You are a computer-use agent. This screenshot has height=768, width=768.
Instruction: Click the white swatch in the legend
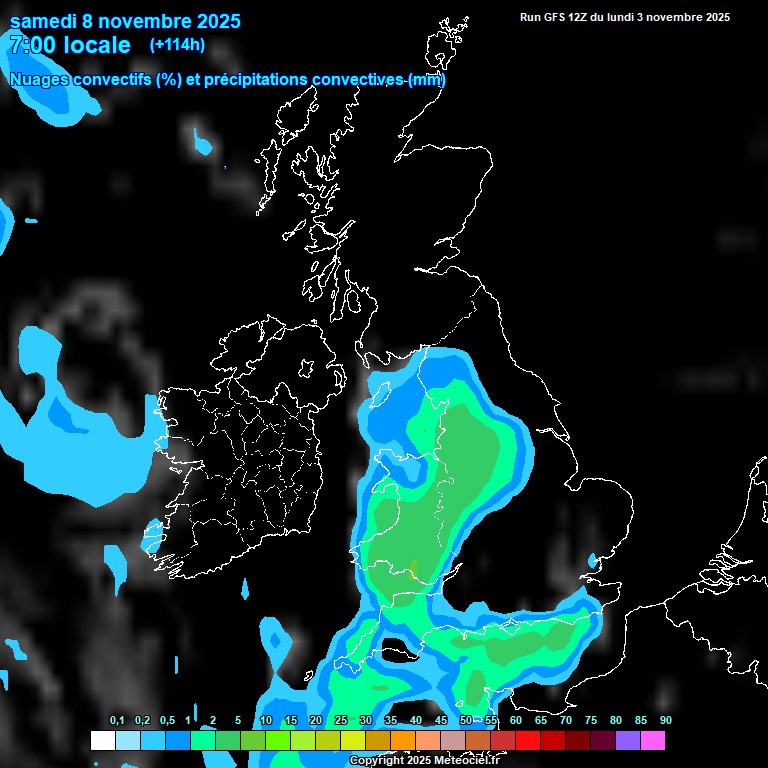point(102,740)
